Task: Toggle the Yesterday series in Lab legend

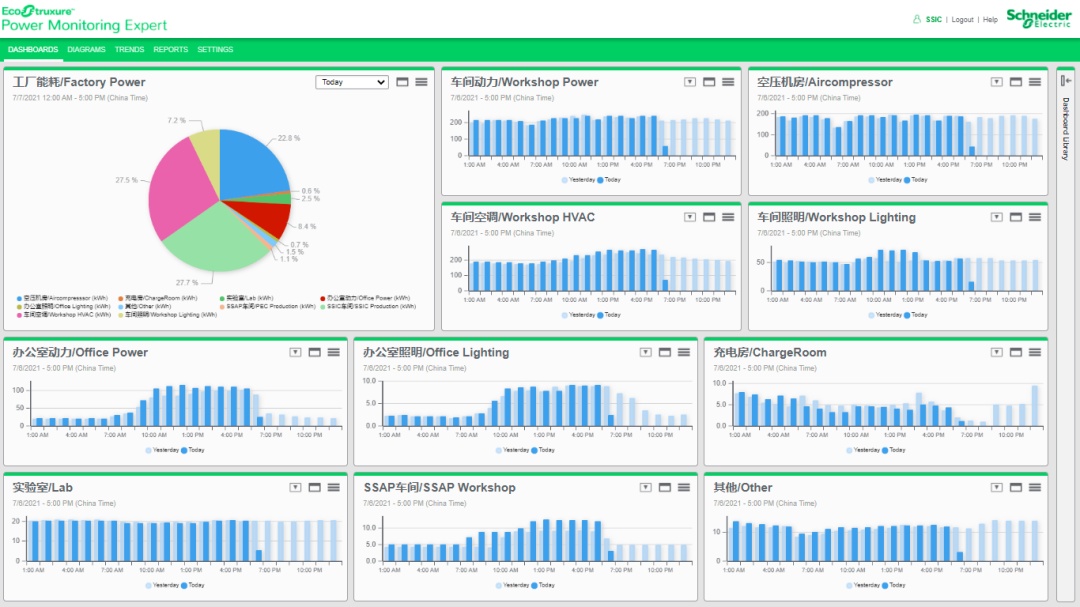Action: 163,585
